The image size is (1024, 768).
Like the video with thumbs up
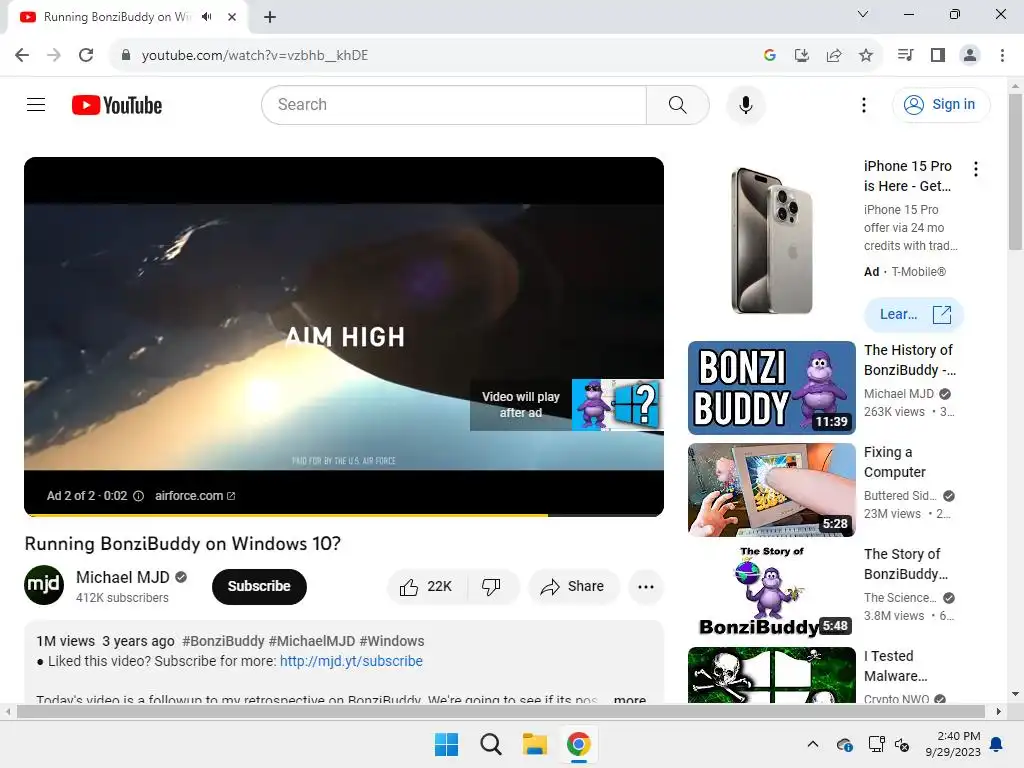[427, 586]
